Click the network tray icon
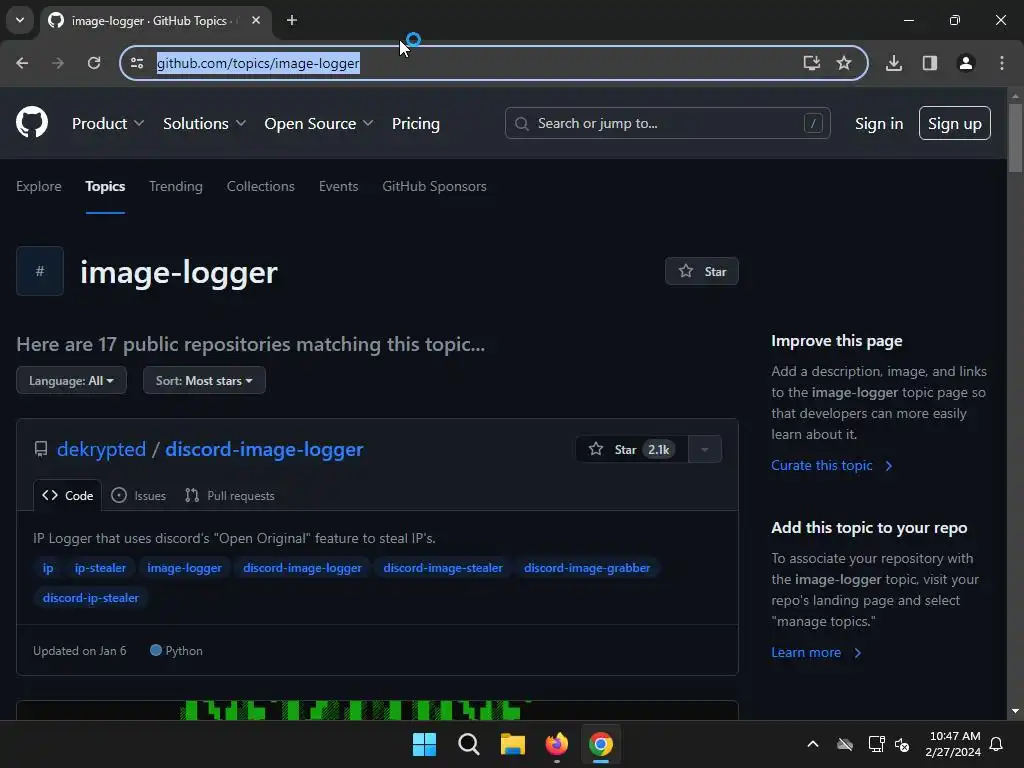This screenshot has height=768, width=1024. click(x=876, y=744)
